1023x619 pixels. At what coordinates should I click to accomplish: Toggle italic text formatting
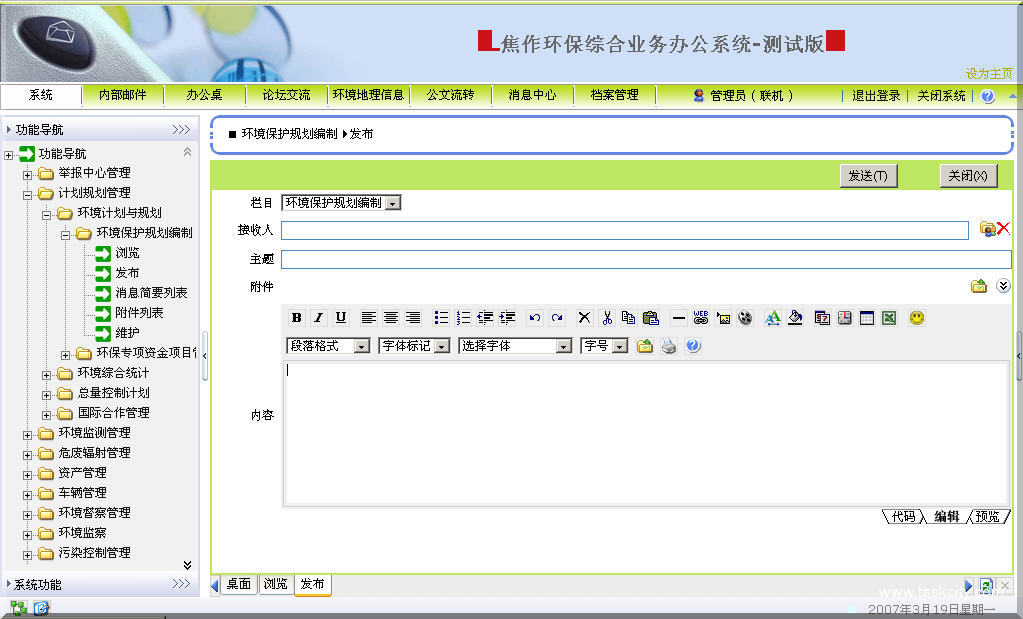(318, 318)
